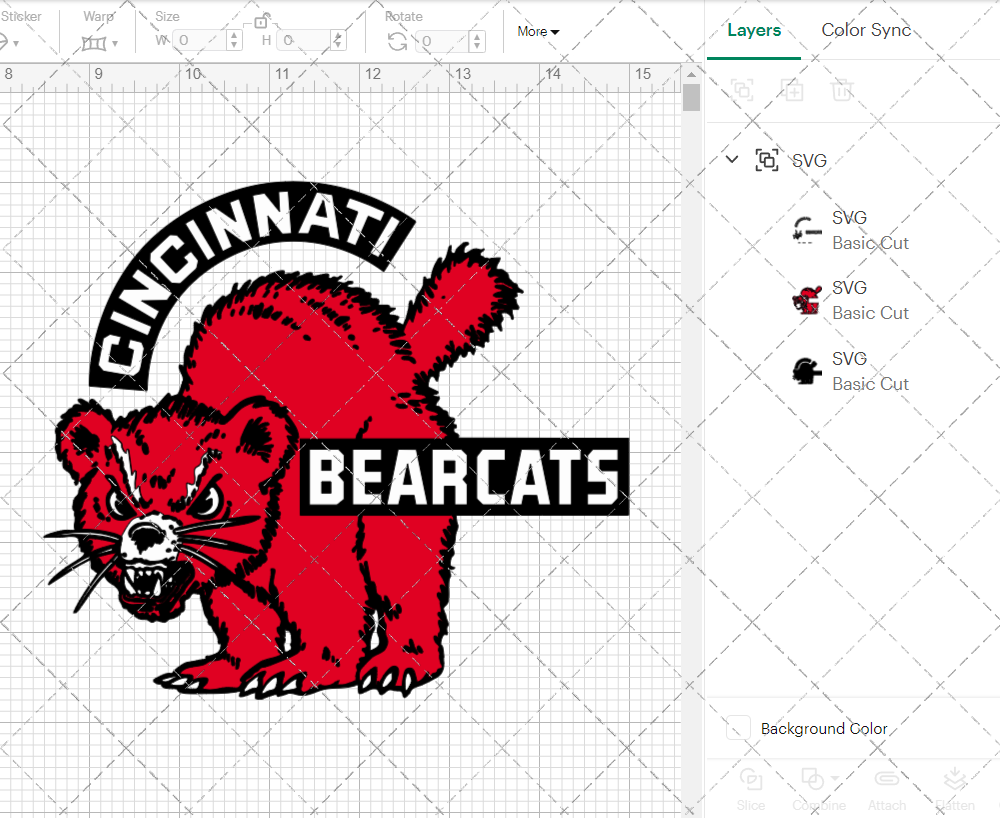Select the Warp tool
The width and height of the screenshot is (1000, 818).
pyautogui.click(x=96, y=42)
